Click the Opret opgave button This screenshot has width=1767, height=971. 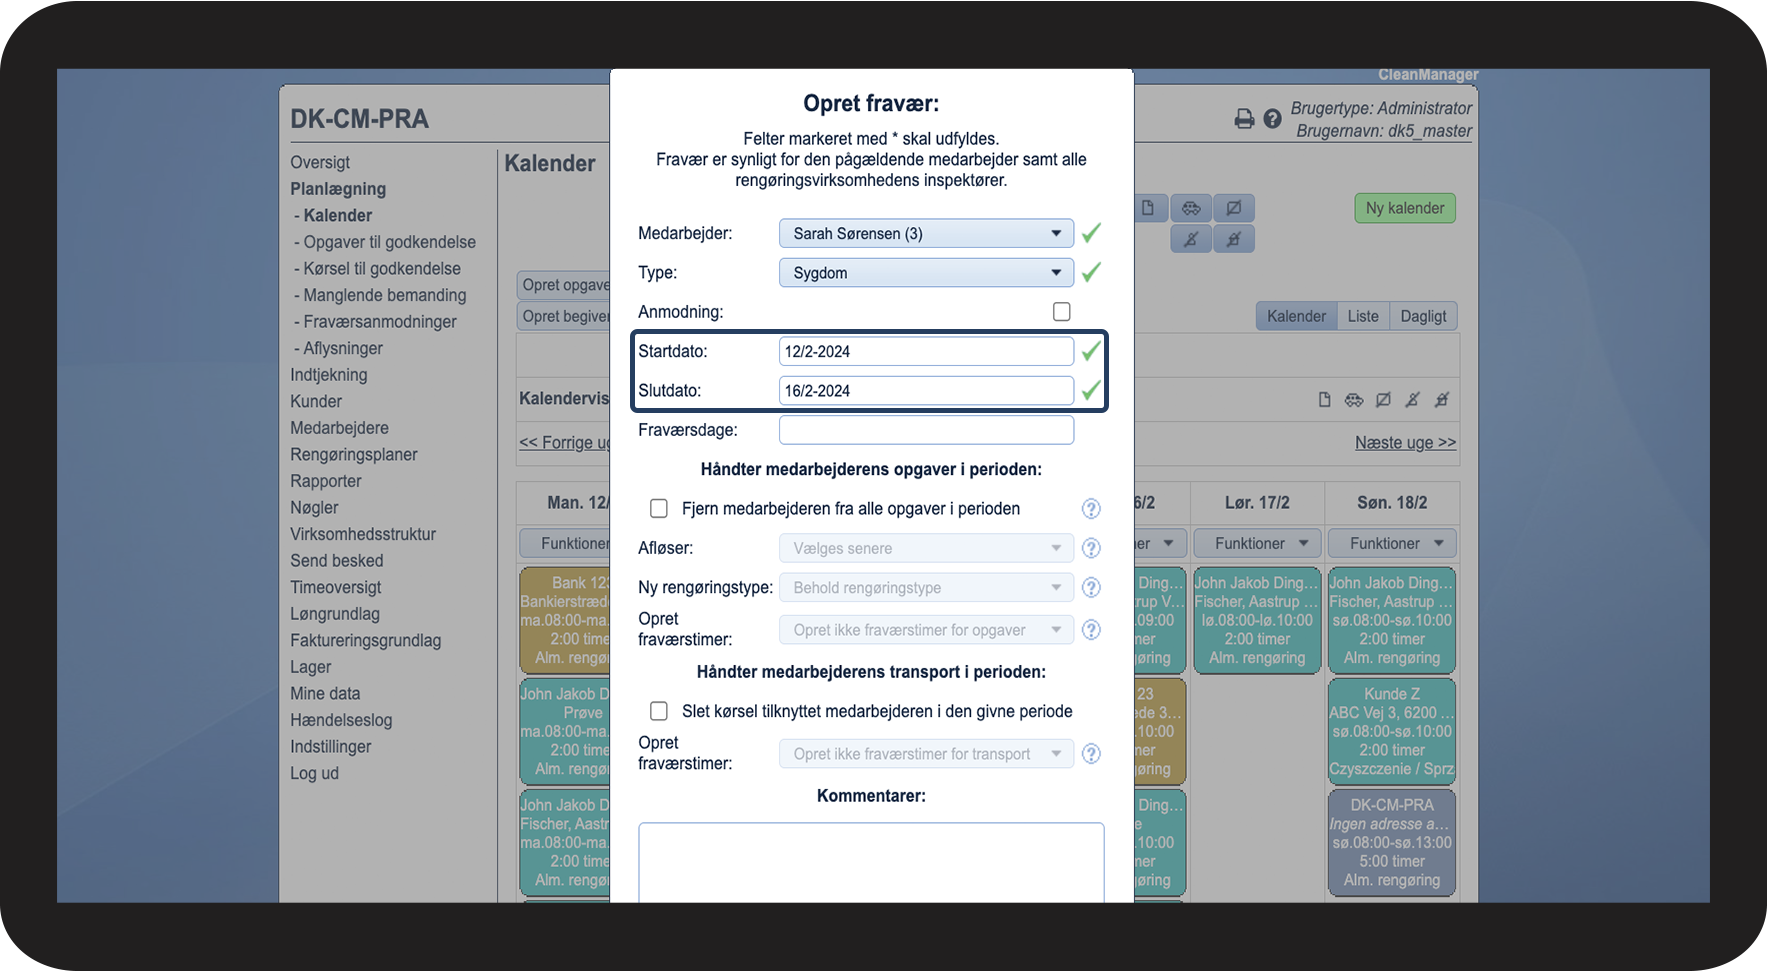click(564, 285)
